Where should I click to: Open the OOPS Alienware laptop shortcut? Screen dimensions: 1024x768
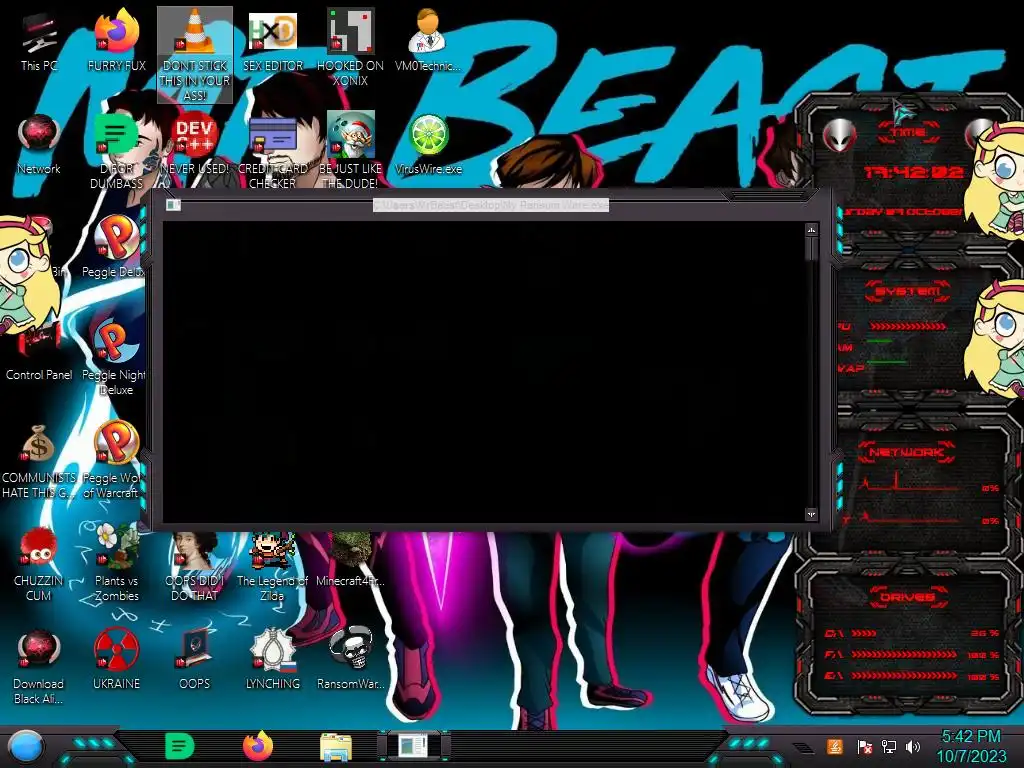coord(195,660)
